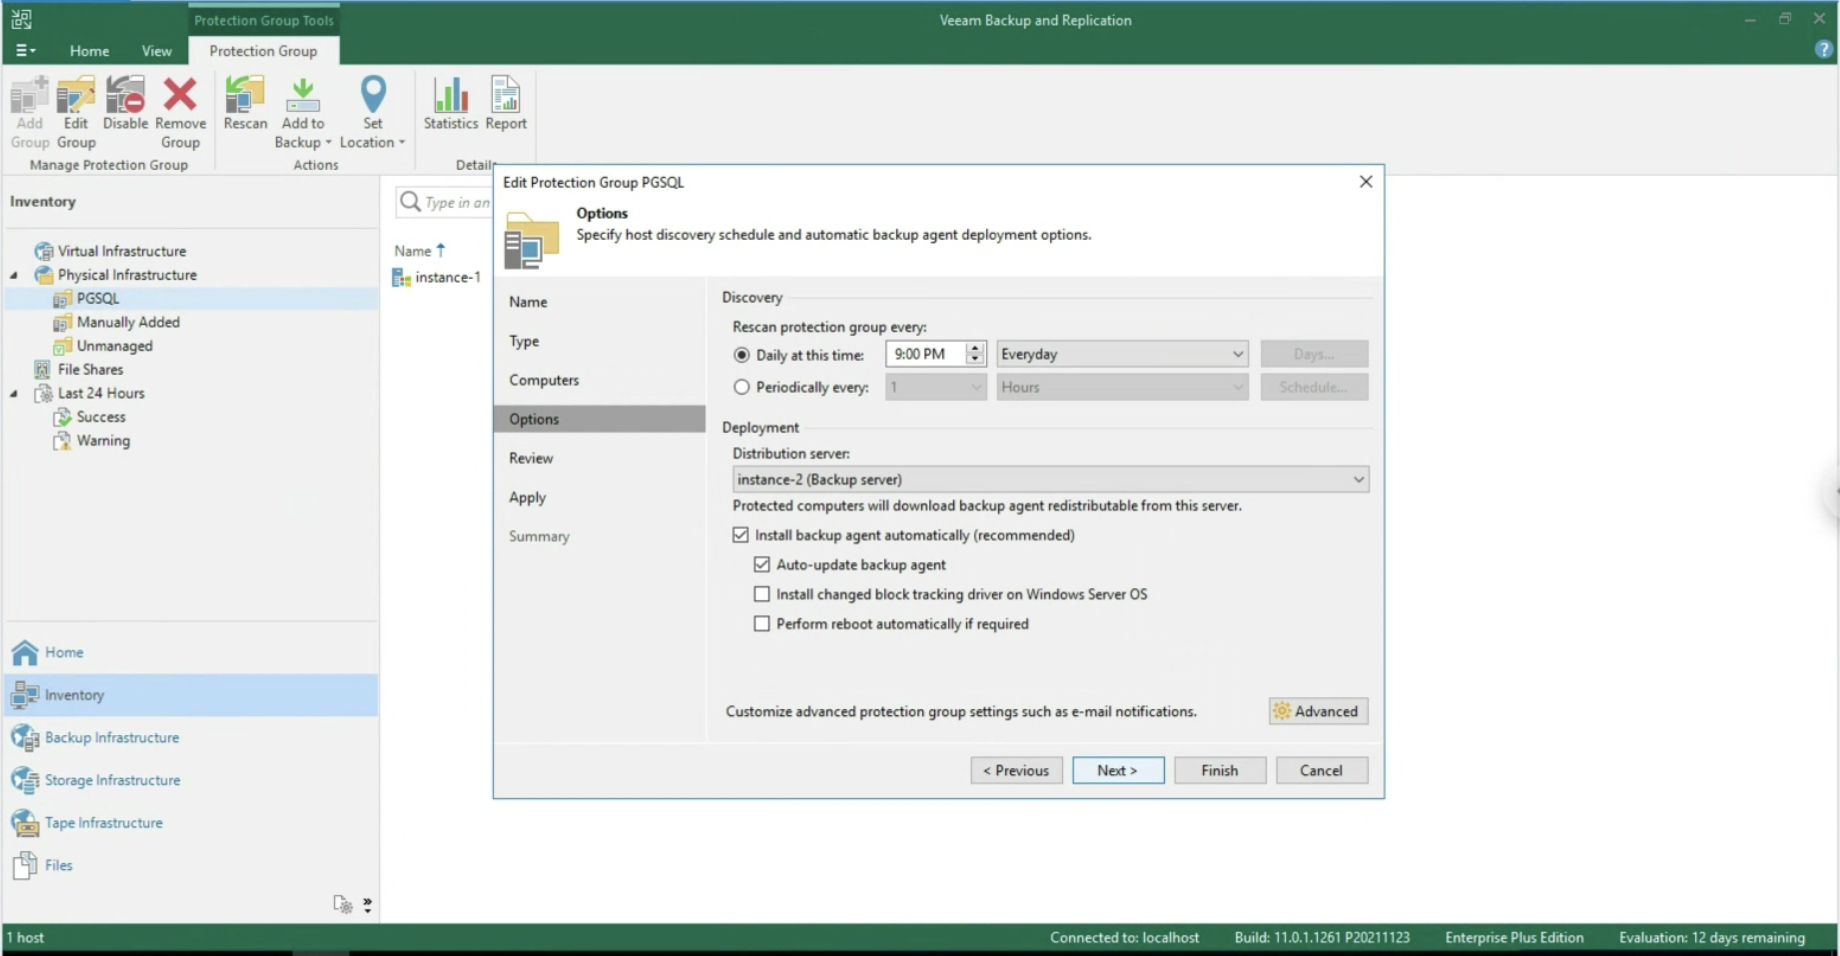The height and width of the screenshot is (956, 1840).
Task: Close Edit Protection Group dialog
Action: coord(1366,181)
